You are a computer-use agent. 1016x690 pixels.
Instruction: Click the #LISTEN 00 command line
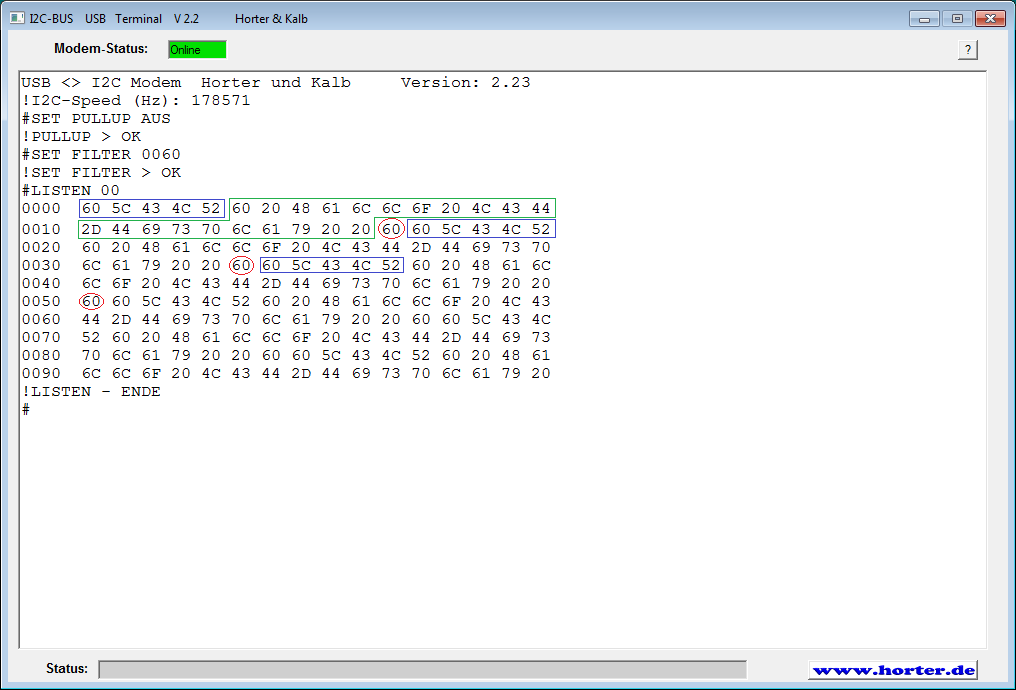70,190
